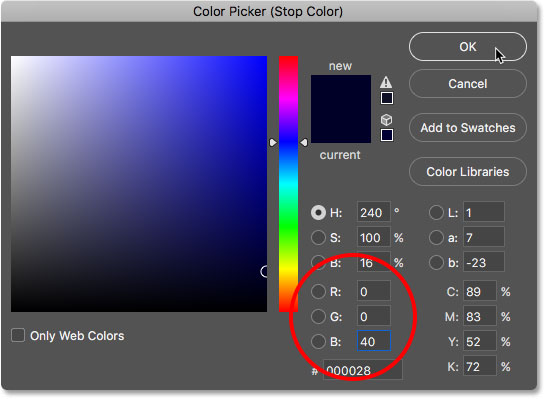Click the hex color code field

[x=363, y=370]
